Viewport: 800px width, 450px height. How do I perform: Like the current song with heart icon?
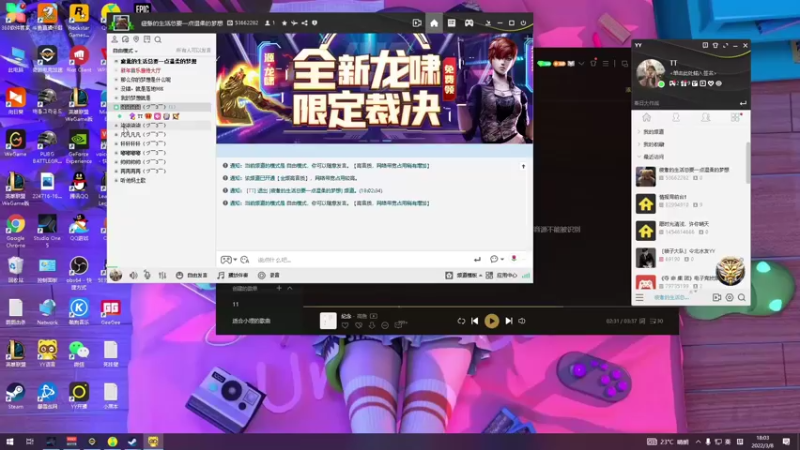click(x=345, y=325)
